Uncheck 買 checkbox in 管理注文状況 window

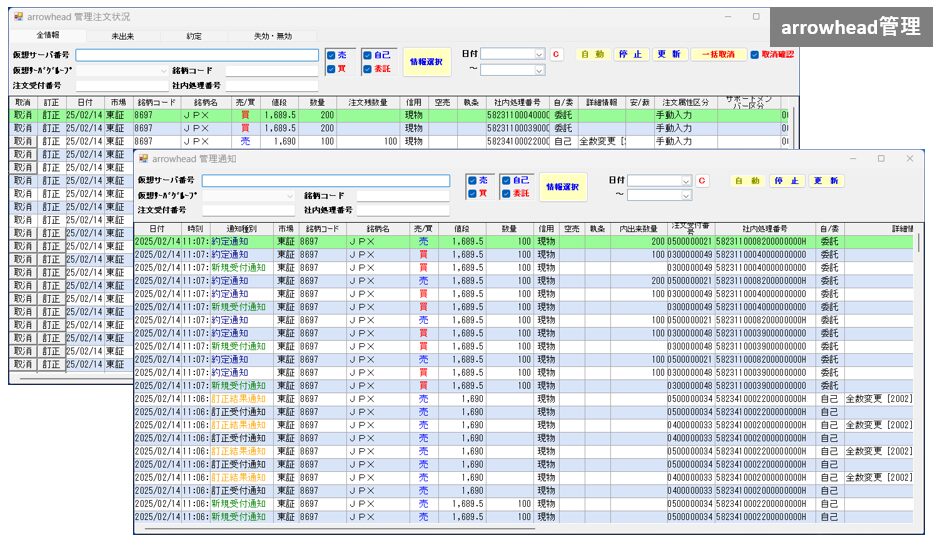click(331, 69)
